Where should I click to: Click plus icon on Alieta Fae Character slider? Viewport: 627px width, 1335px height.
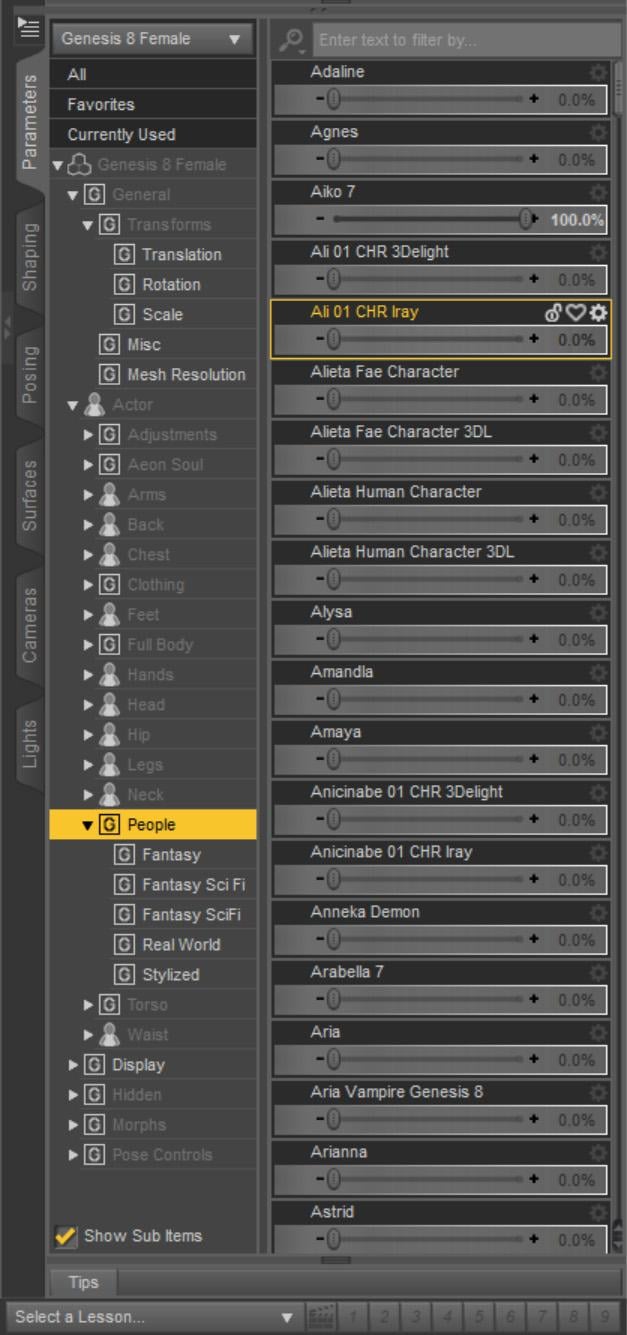coord(534,399)
